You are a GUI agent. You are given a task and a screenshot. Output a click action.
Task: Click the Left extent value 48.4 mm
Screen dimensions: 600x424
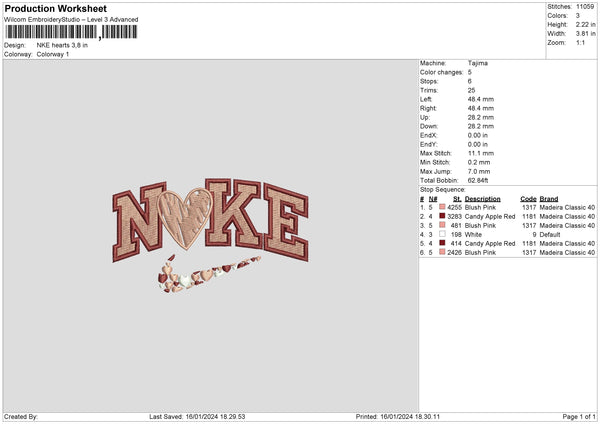pos(481,99)
